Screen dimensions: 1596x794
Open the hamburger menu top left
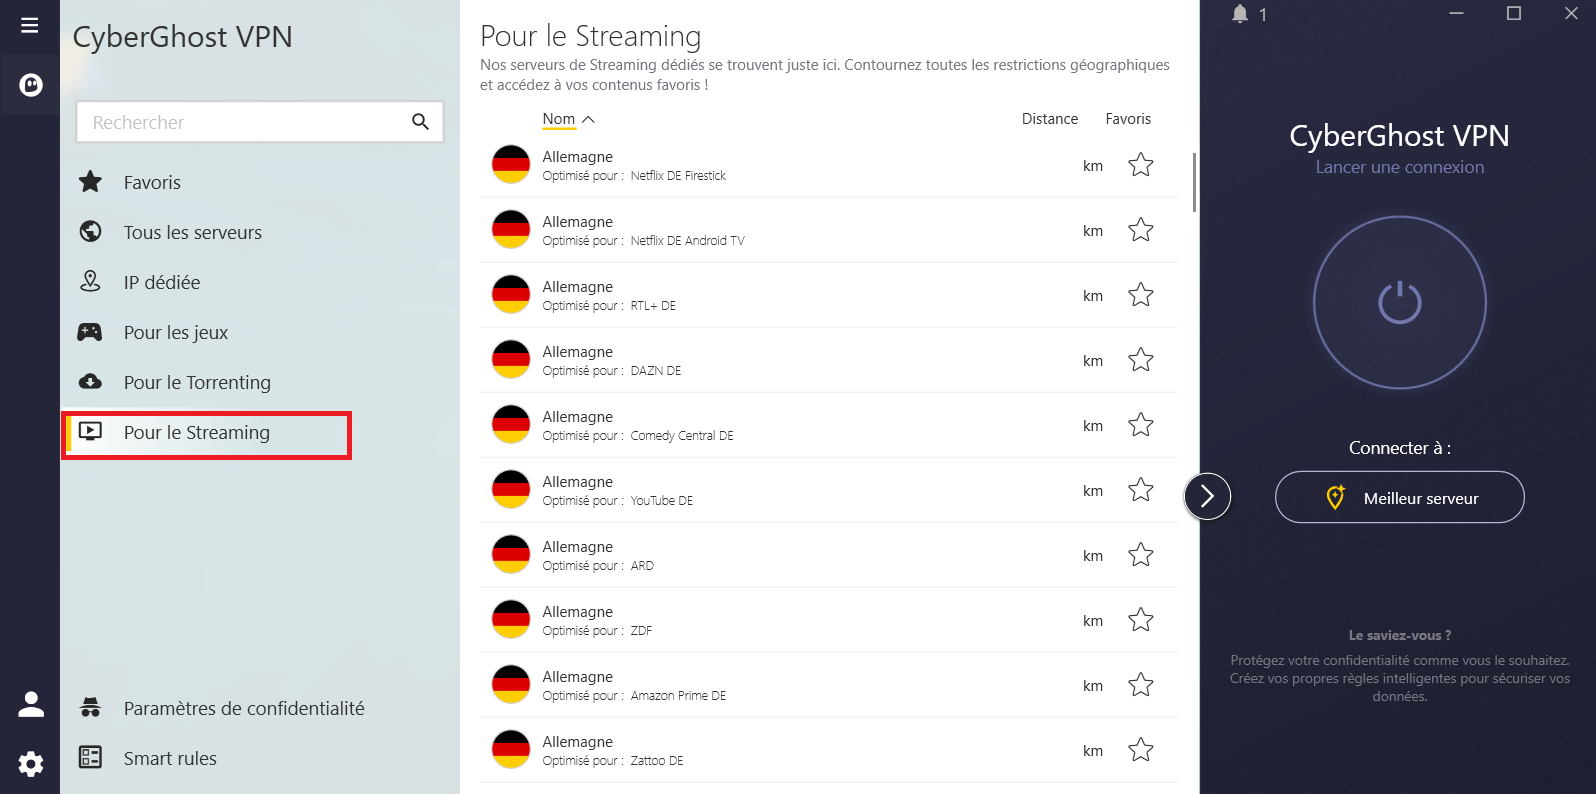pyautogui.click(x=29, y=26)
